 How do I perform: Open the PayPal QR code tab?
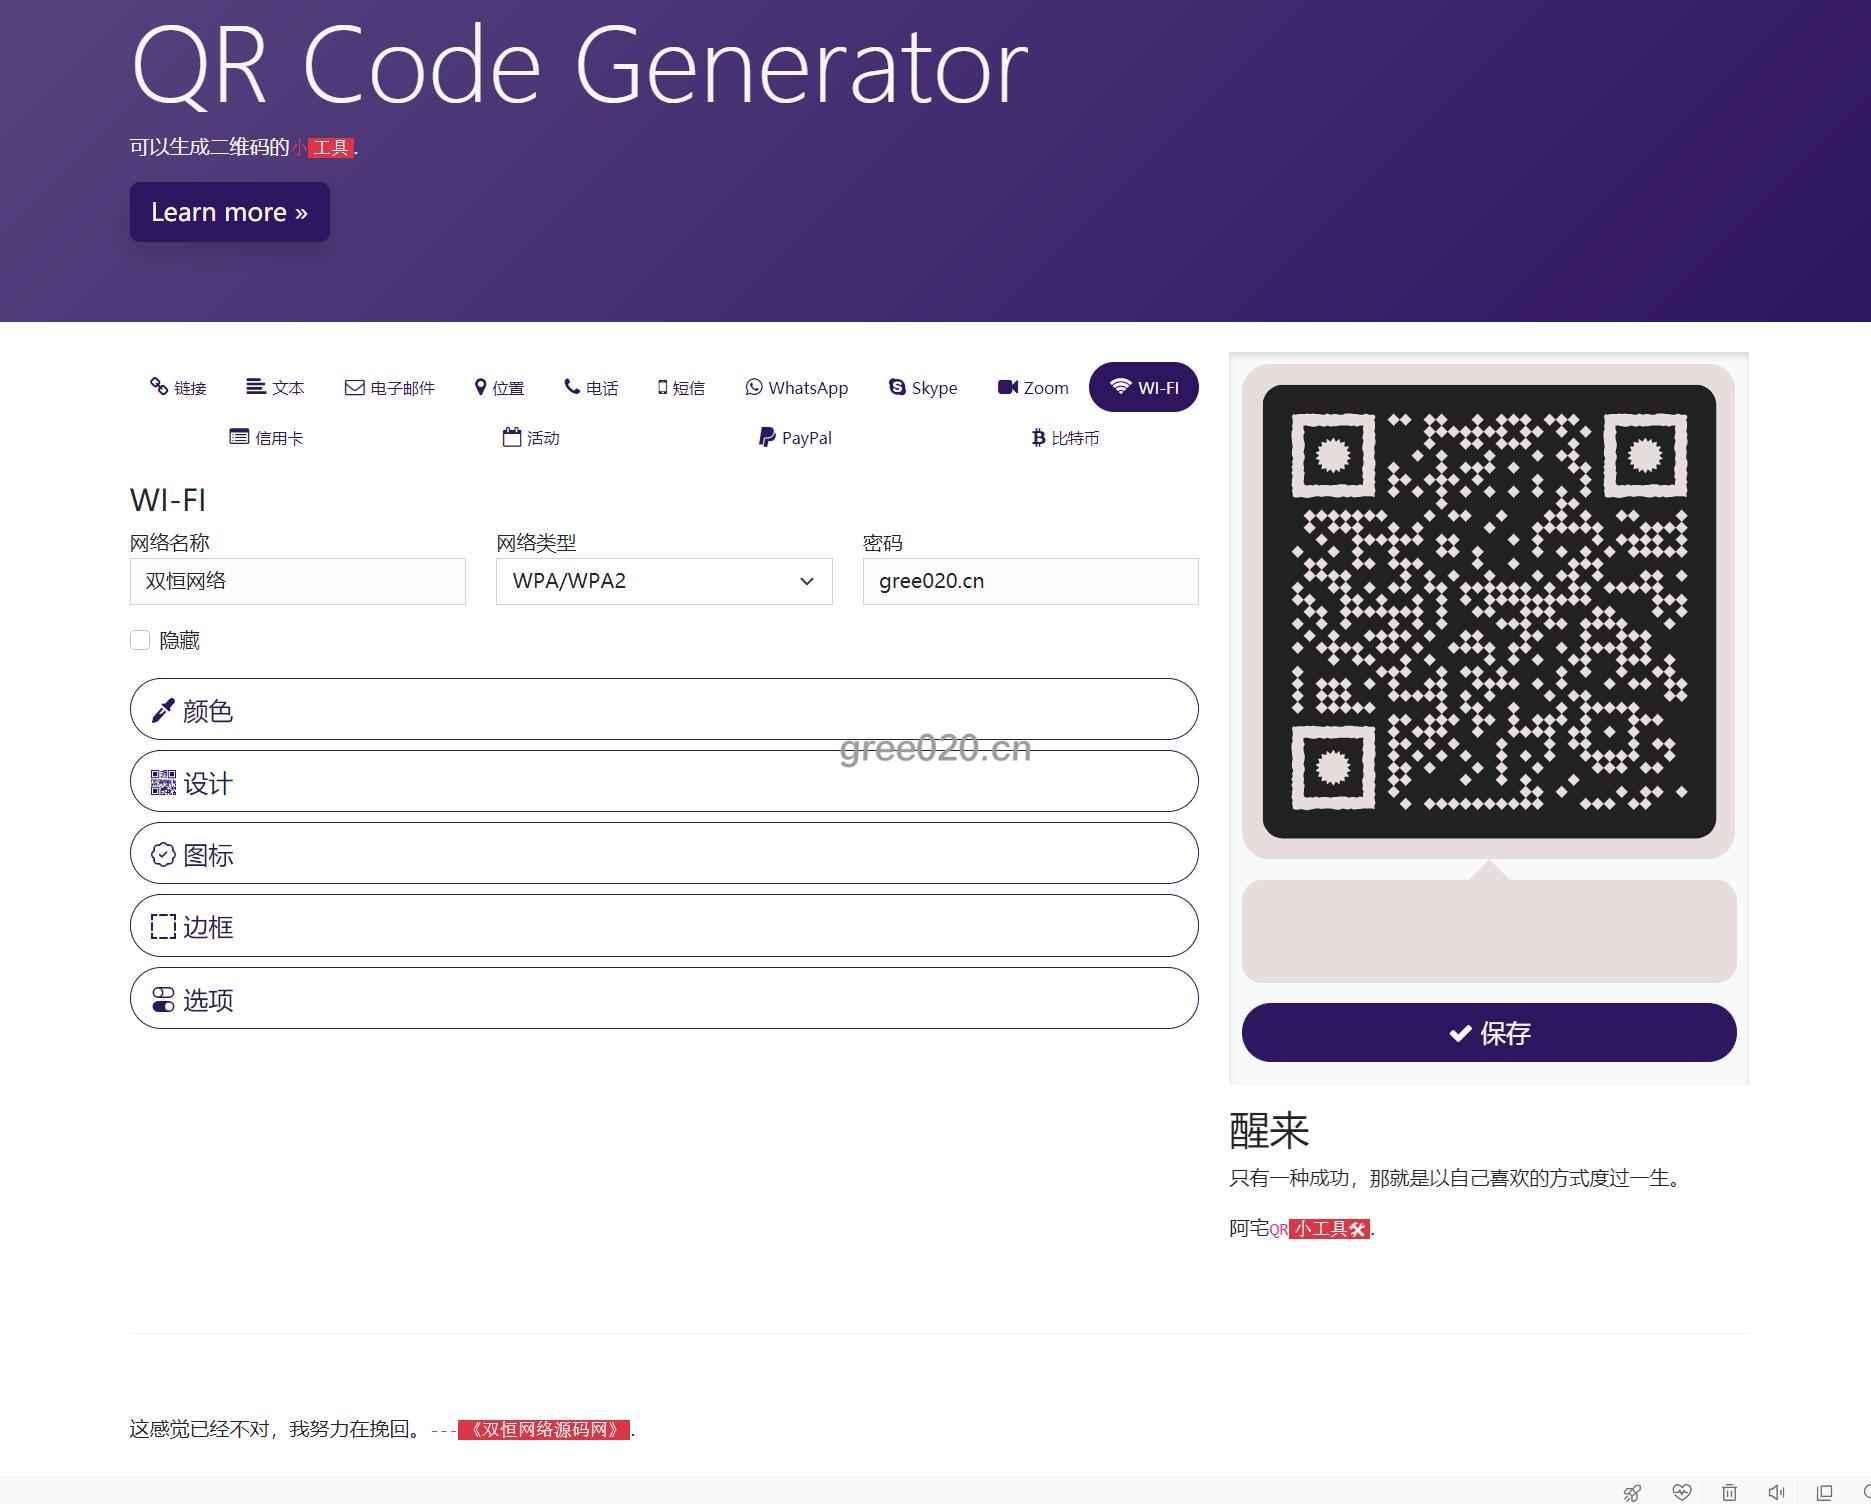795,438
